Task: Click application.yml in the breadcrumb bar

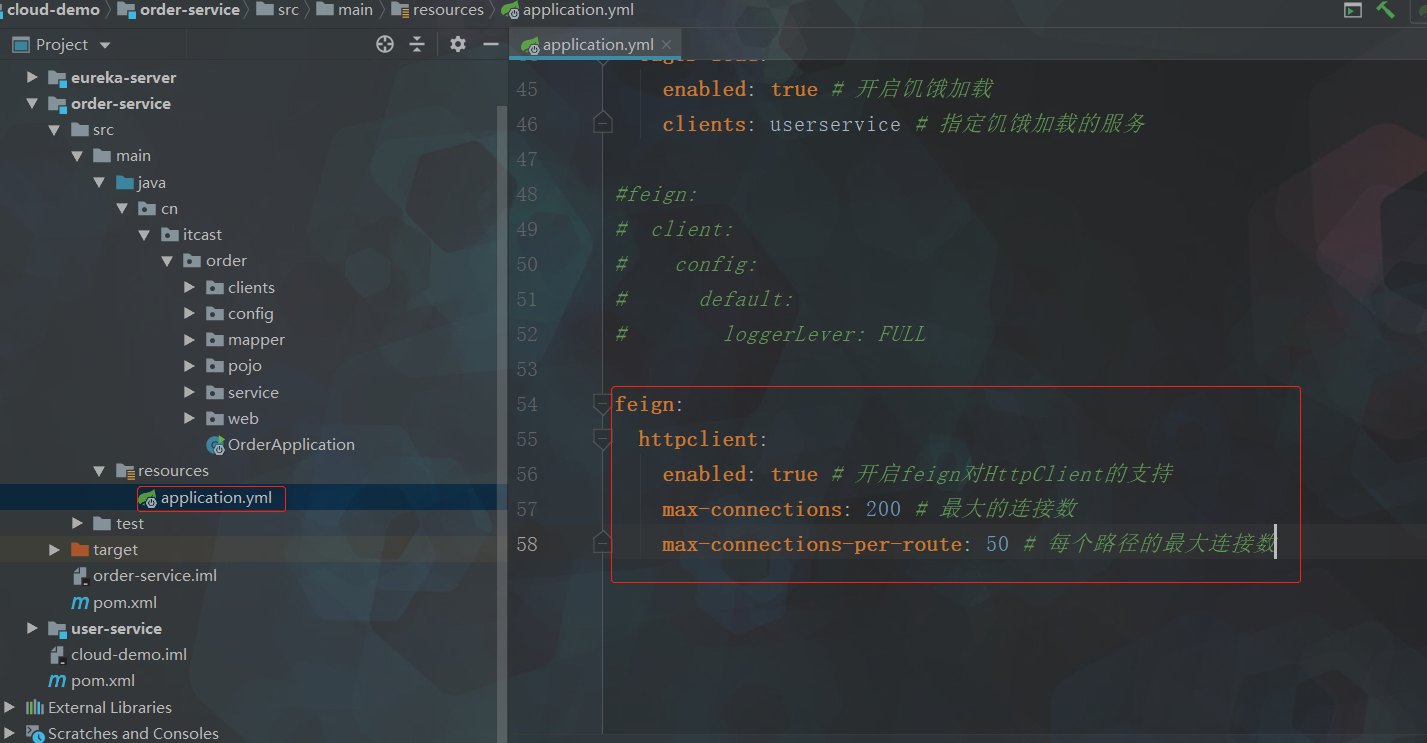Action: tap(578, 10)
